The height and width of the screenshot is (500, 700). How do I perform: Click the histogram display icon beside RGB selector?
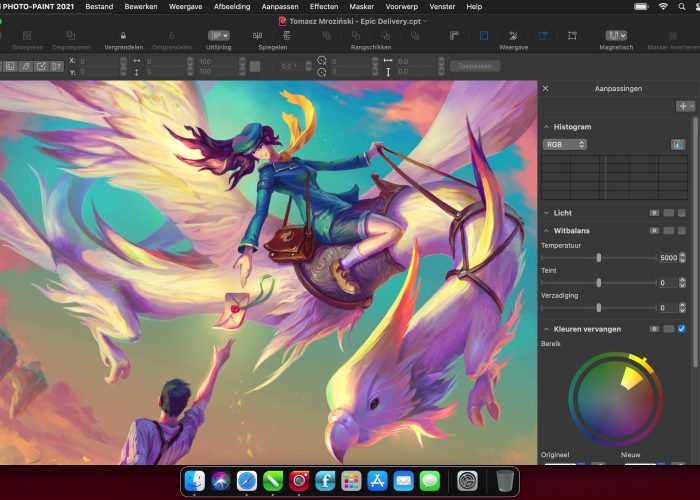[678, 145]
